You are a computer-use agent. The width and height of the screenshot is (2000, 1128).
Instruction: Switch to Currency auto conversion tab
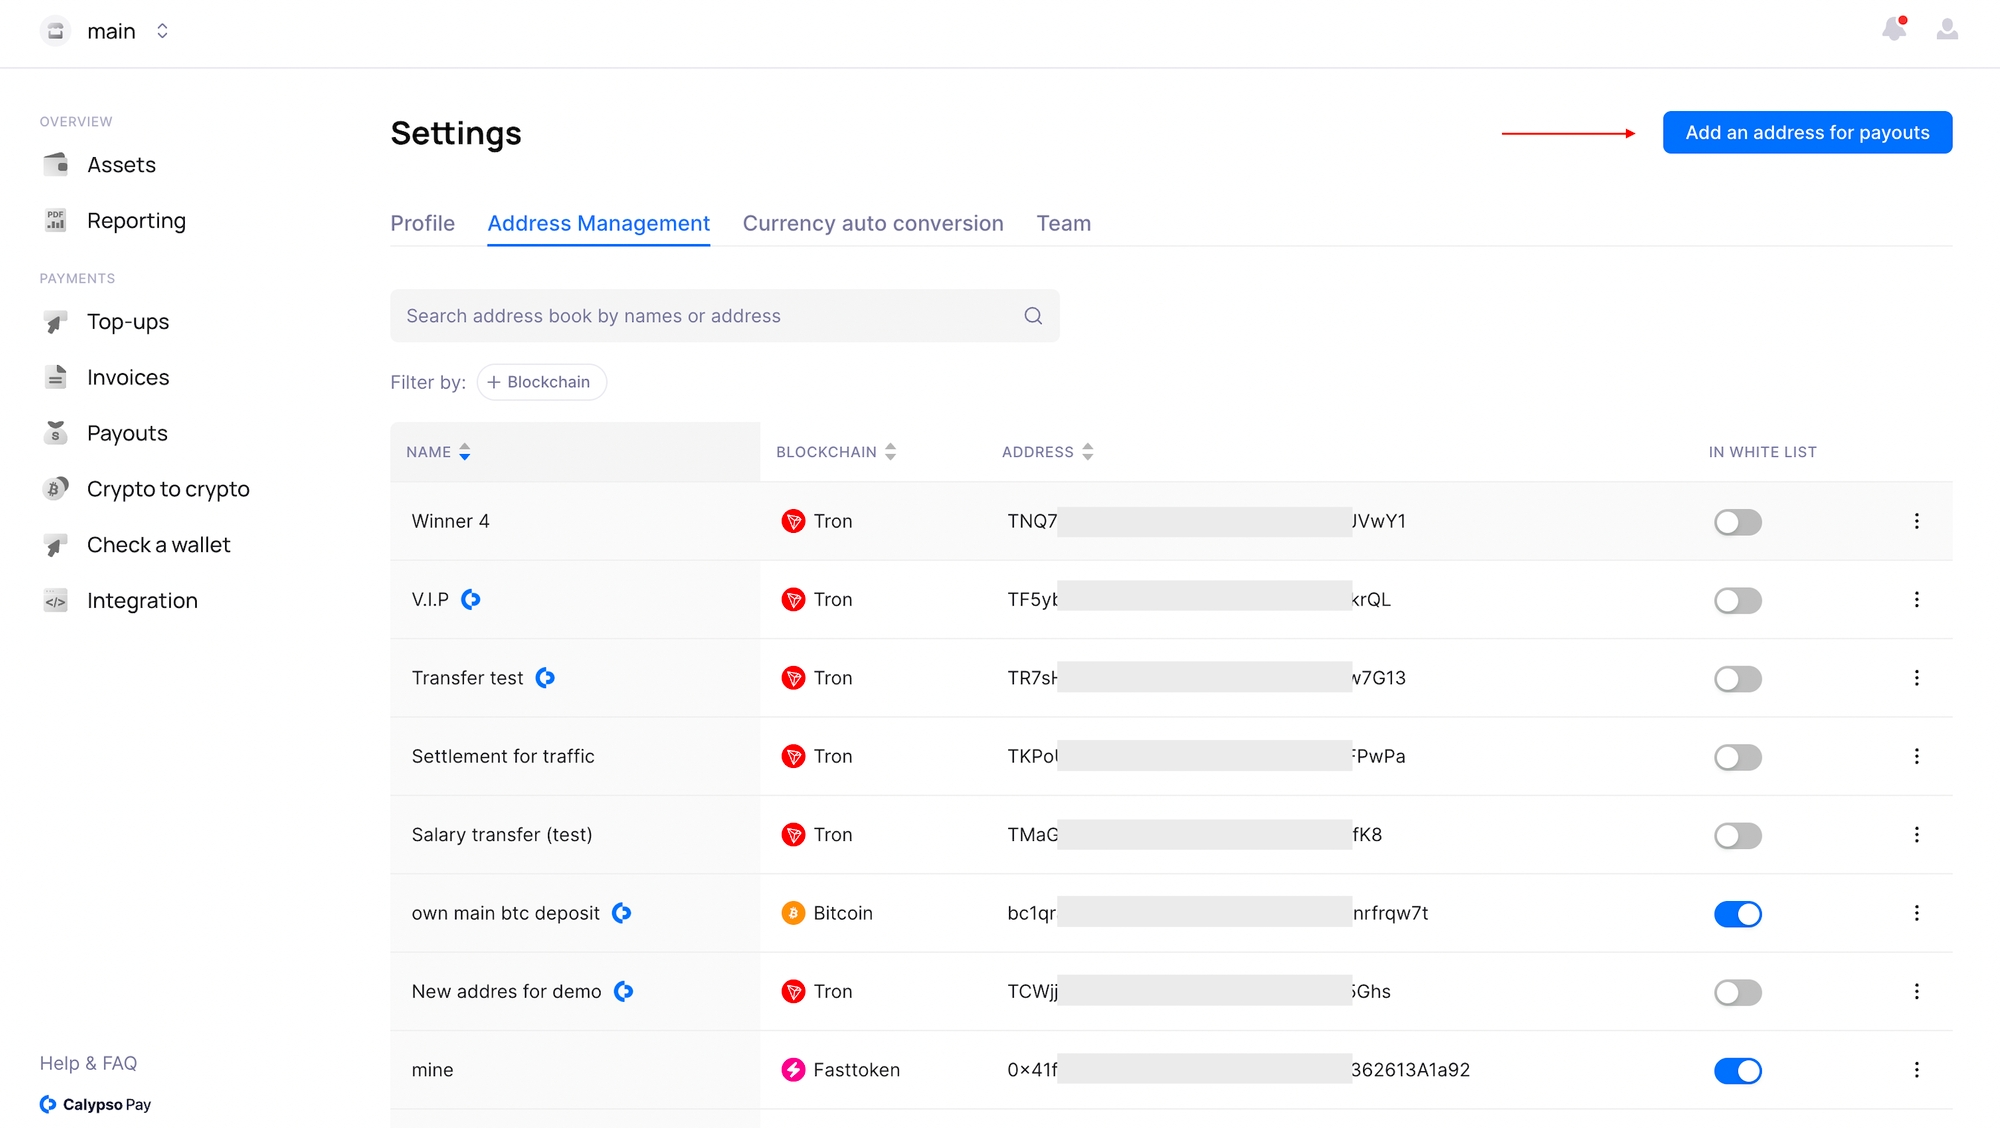872,224
